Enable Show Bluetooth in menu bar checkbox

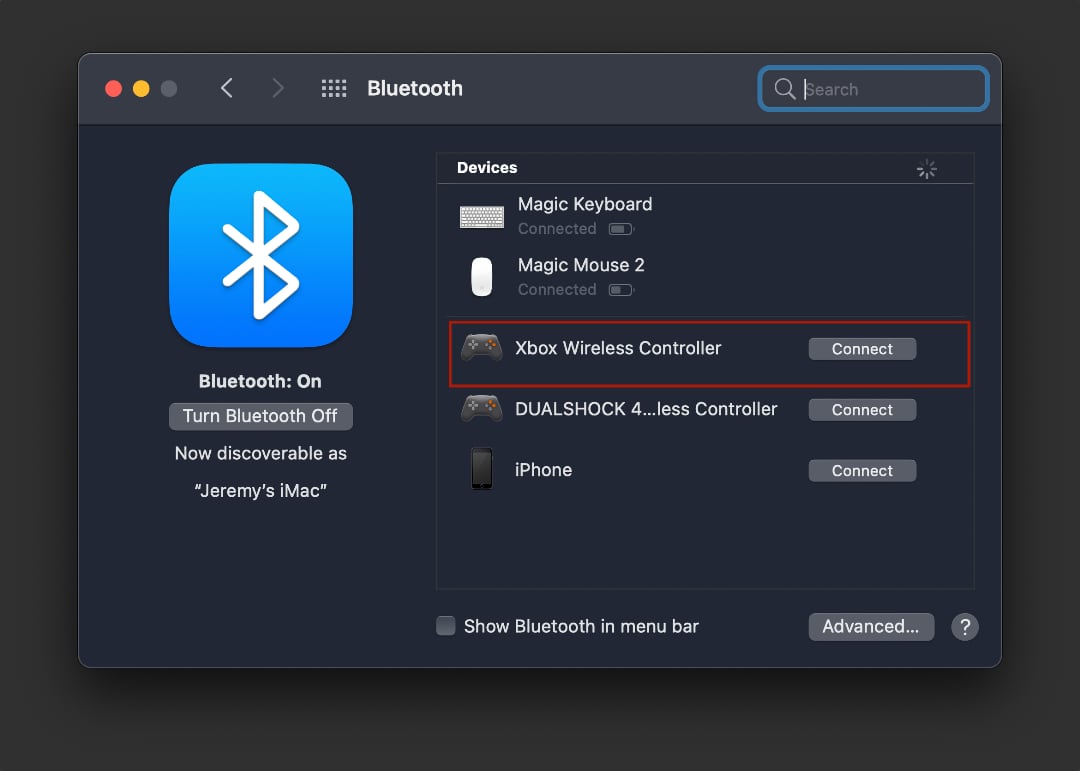[446, 626]
